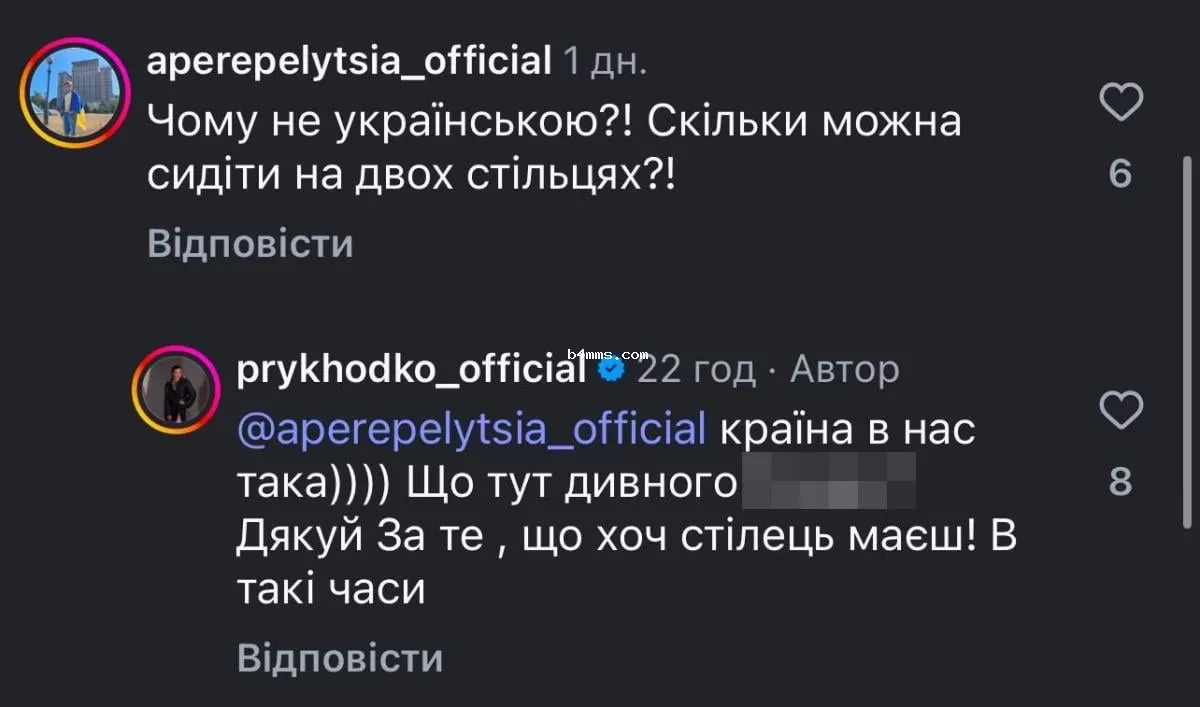Viewport: 1200px width, 707px height.
Task: Like prykhodko_official's reply via heart icon
Action: click(1121, 408)
